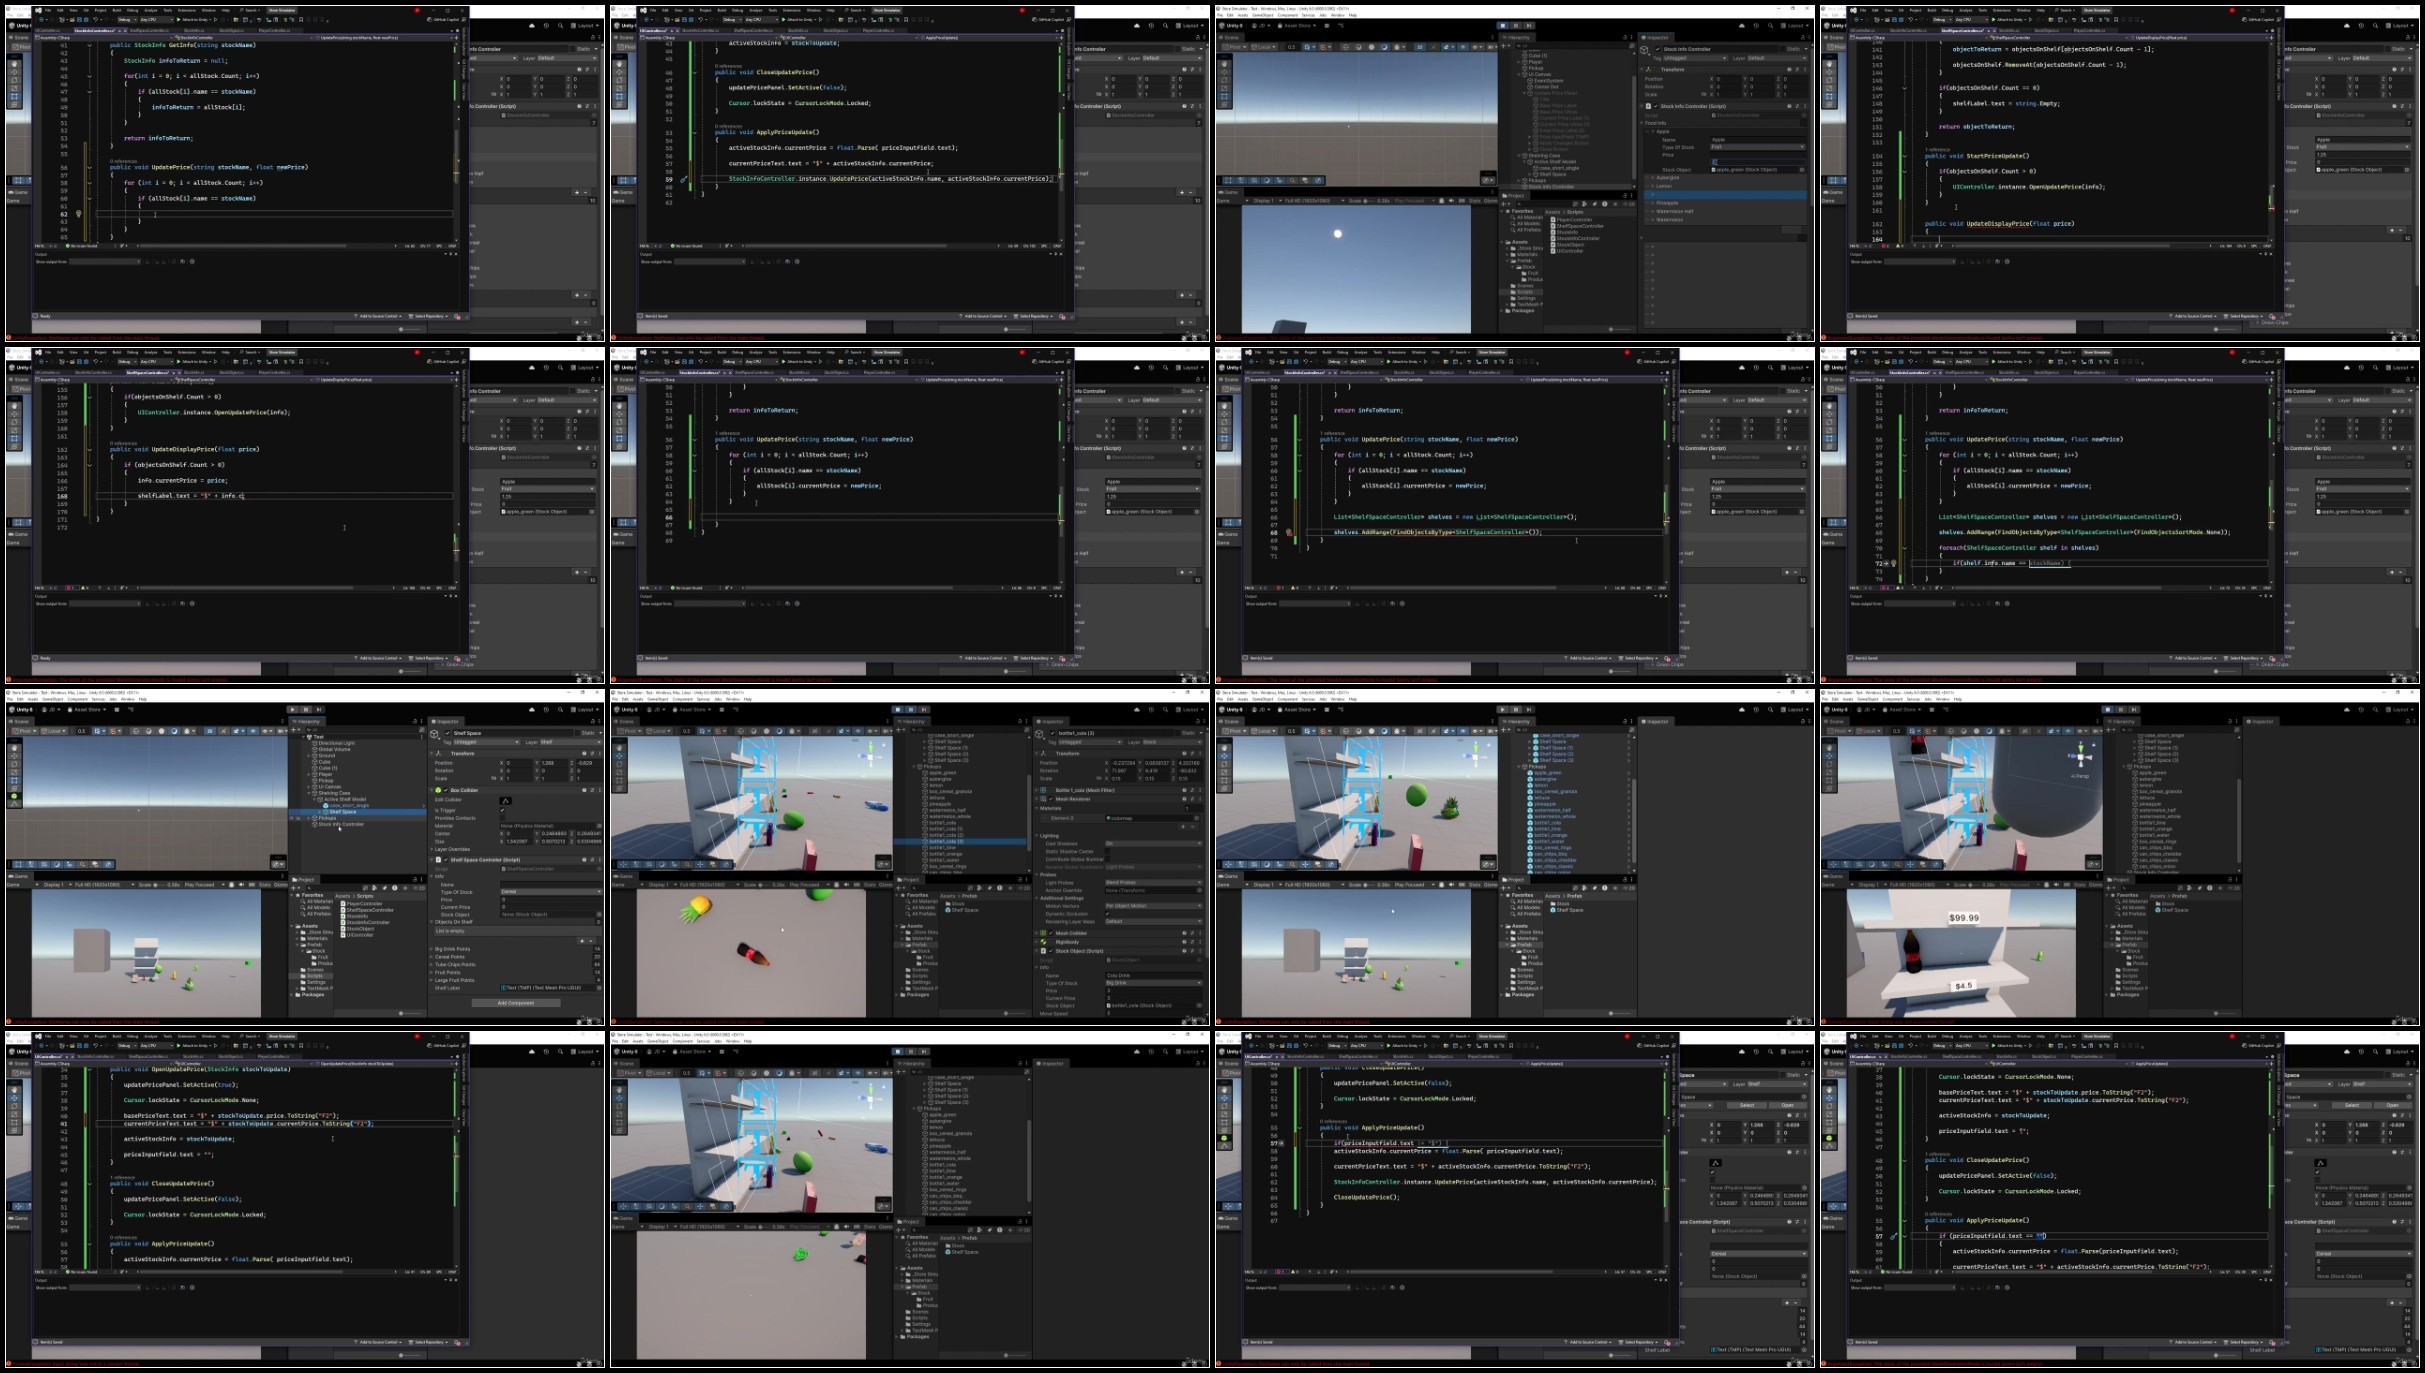Image resolution: width=2425 pixels, height=1373 pixels.
Task: Click the Rigidbody component icon
Action: [1043, 942]
